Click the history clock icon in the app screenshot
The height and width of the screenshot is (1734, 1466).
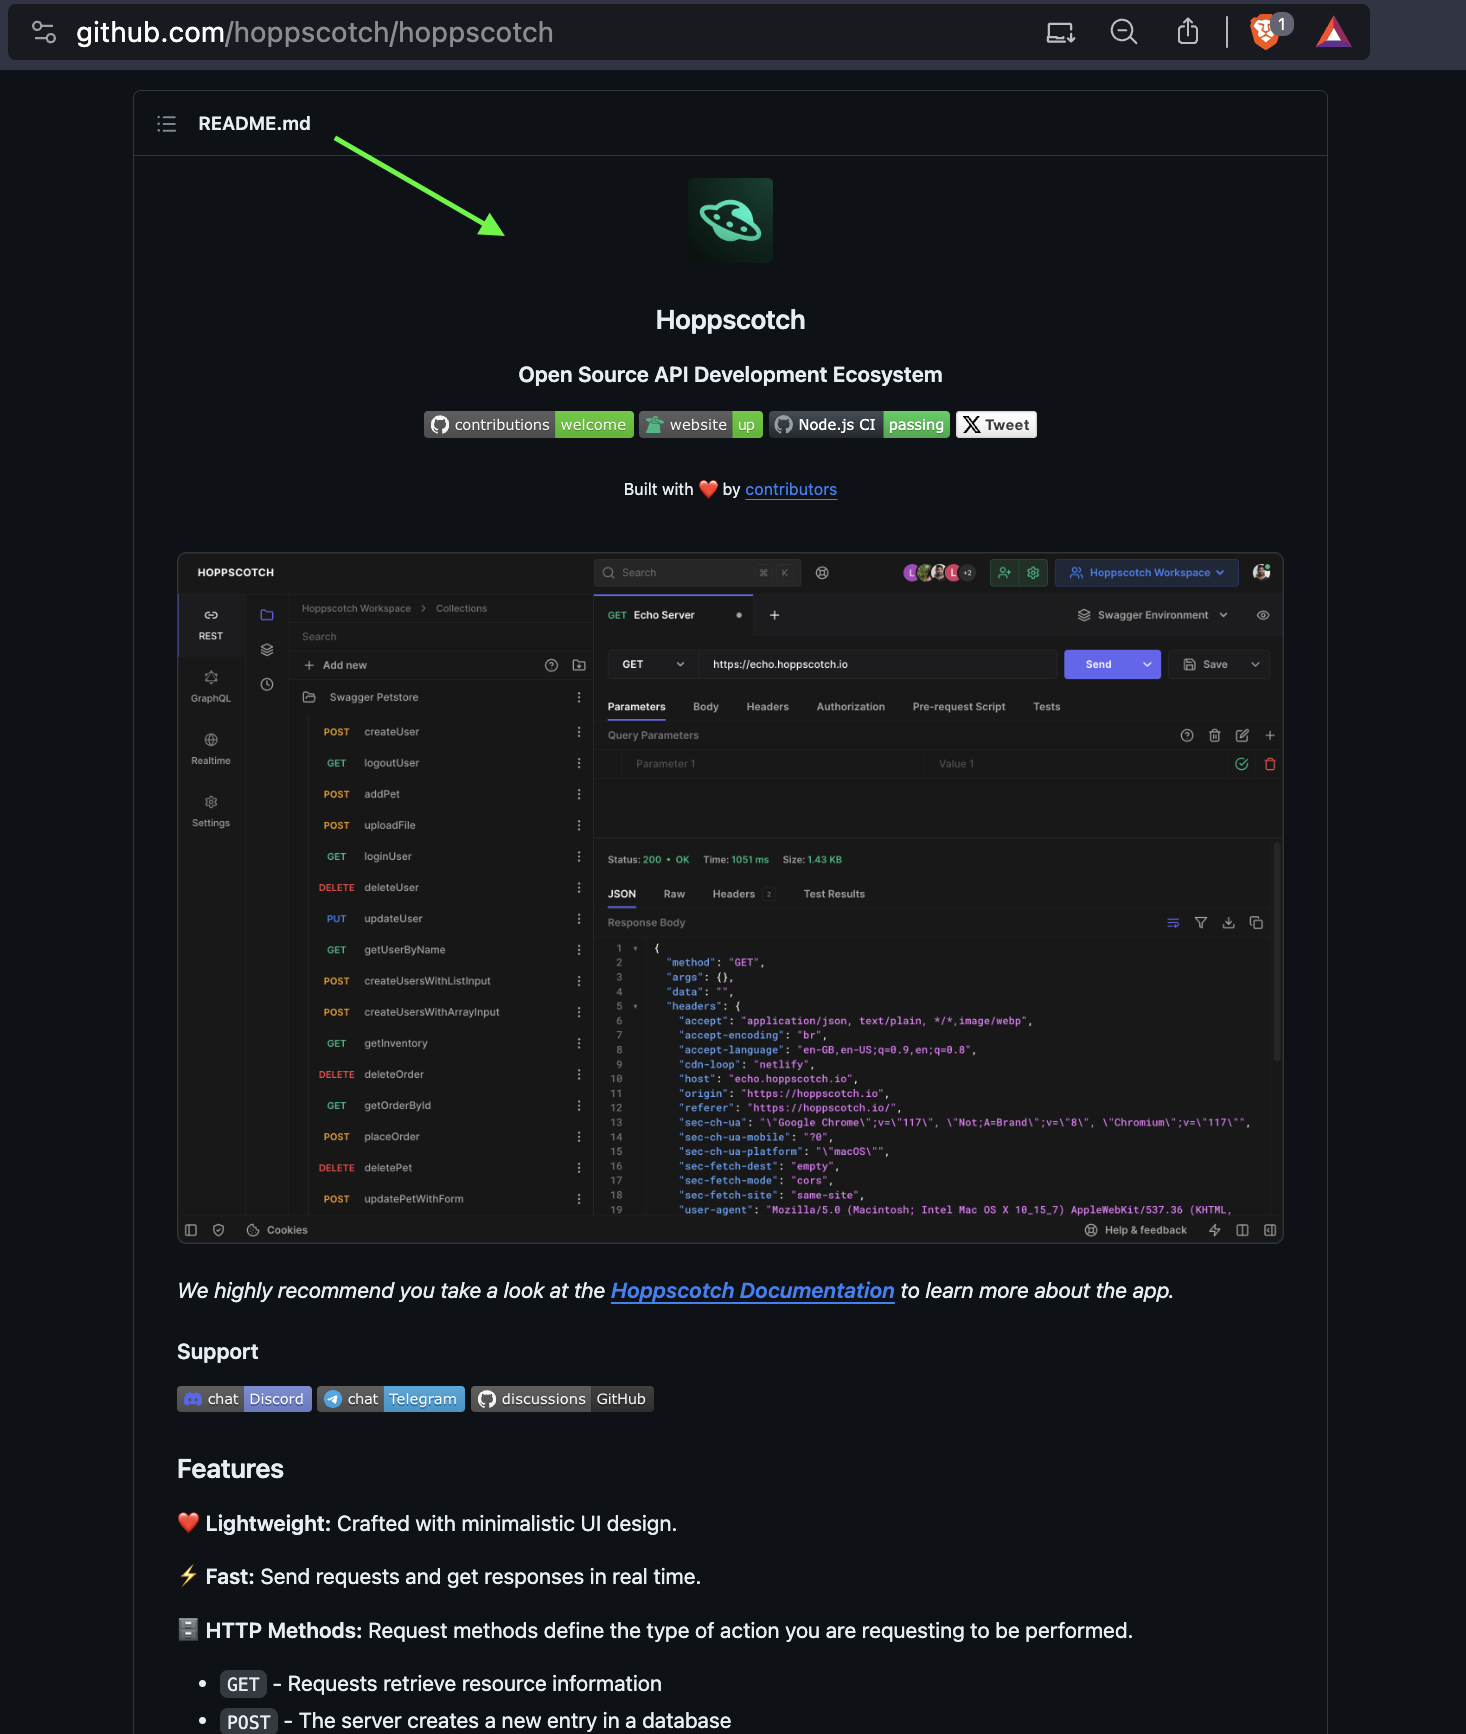267,685
